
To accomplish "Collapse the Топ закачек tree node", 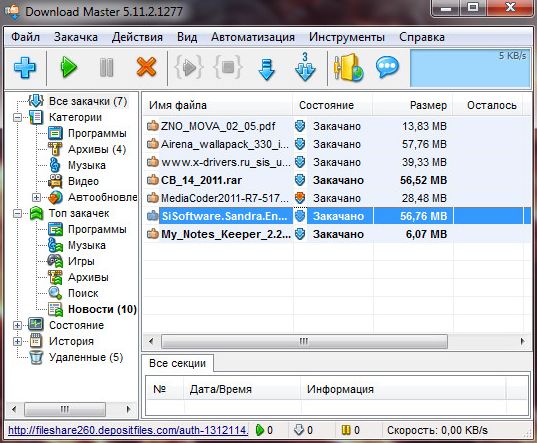I will (17, 214).
